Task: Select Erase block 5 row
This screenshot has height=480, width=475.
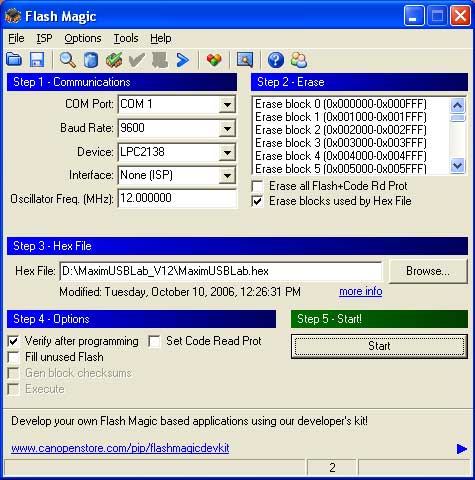Action: (341, 168)
